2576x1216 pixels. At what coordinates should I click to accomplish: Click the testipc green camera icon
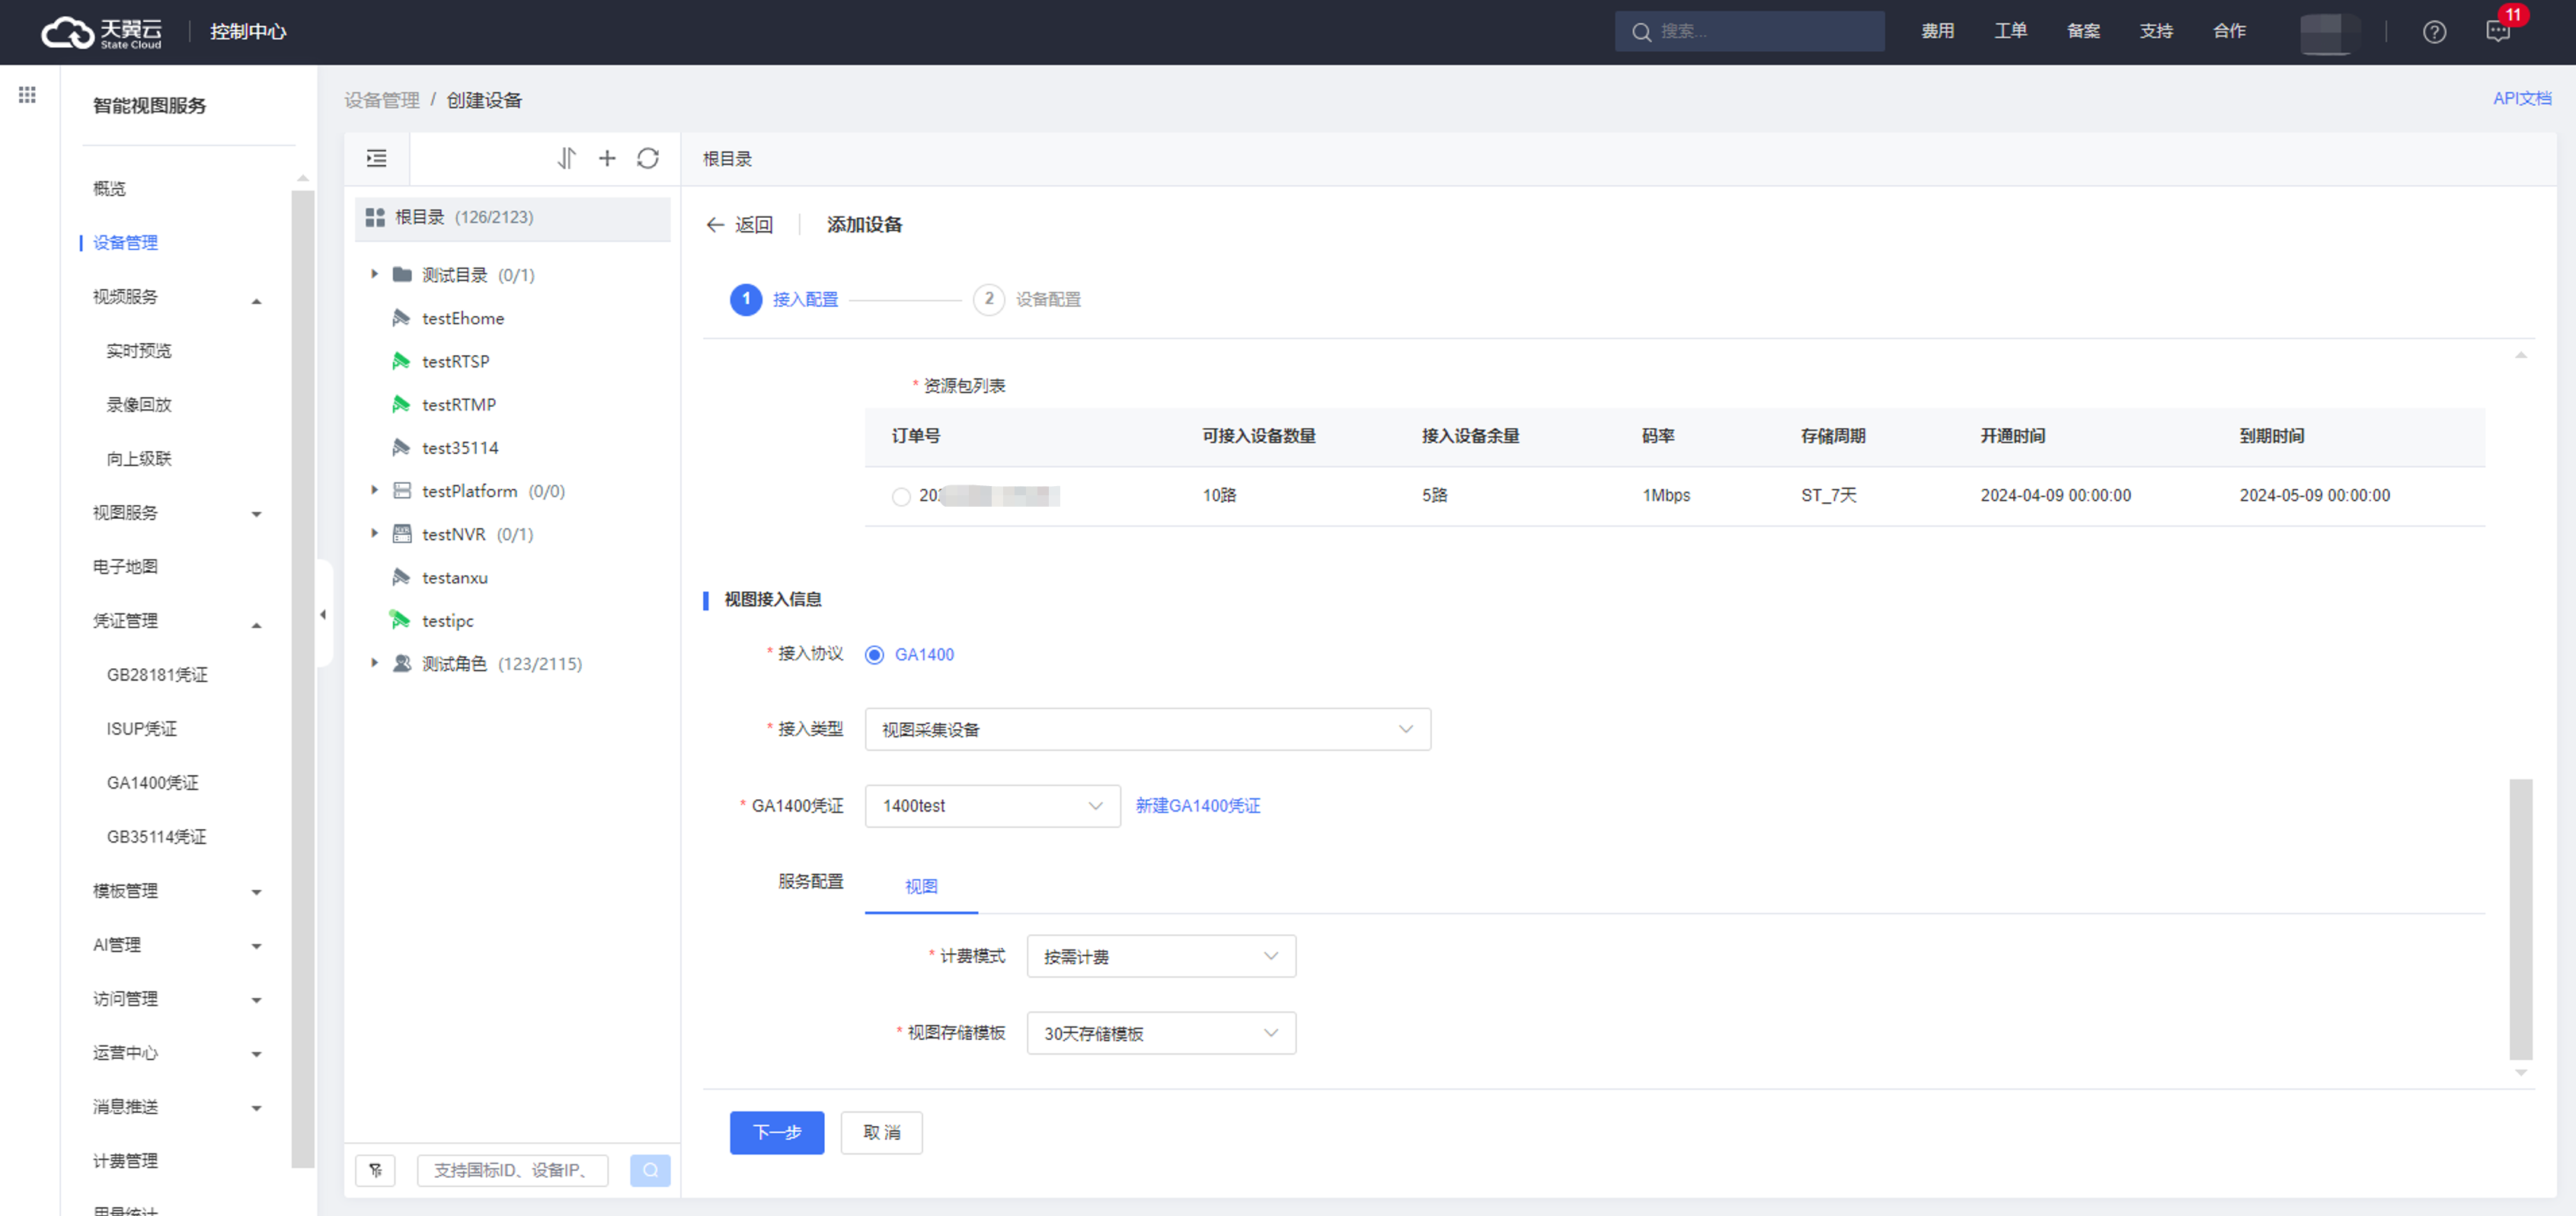click(400, 620)
